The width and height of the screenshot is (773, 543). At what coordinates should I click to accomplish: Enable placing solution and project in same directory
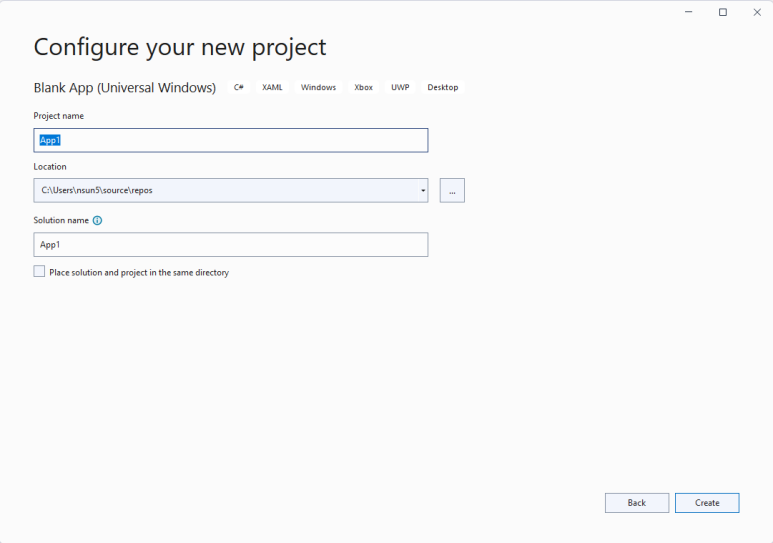[x=39, y=271]
